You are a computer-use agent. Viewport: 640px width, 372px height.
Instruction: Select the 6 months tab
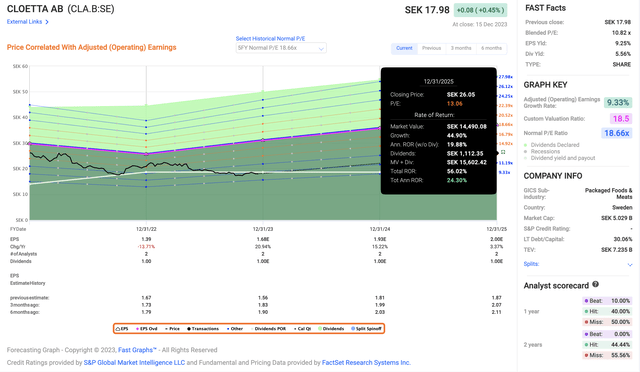coord(491,48)
